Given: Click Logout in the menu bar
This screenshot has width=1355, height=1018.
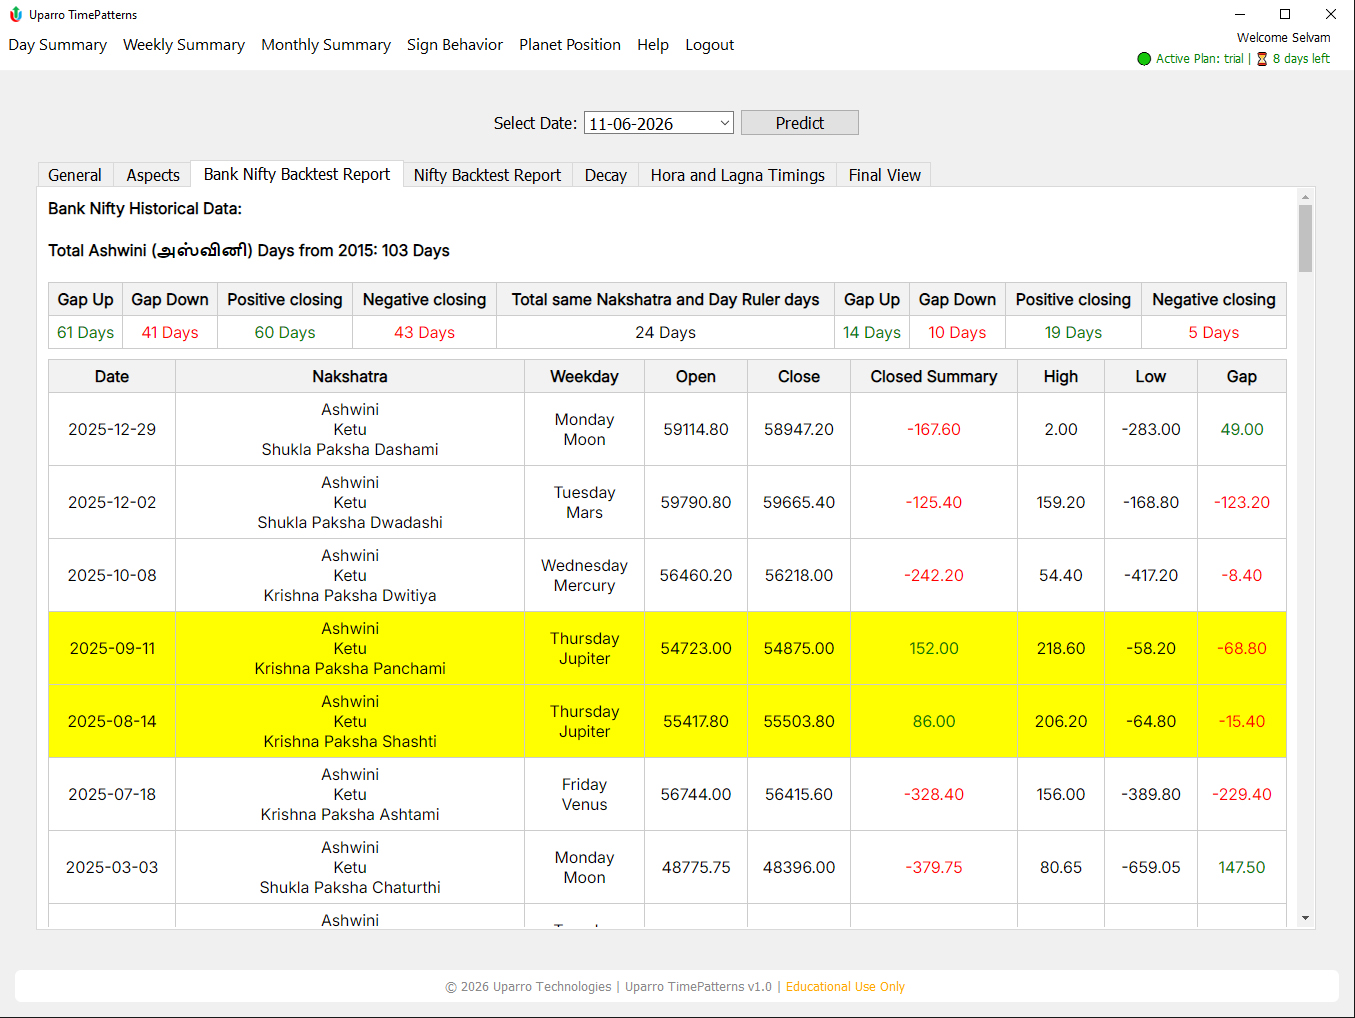Looking at the screenshot, I should [x=710, y=45].
